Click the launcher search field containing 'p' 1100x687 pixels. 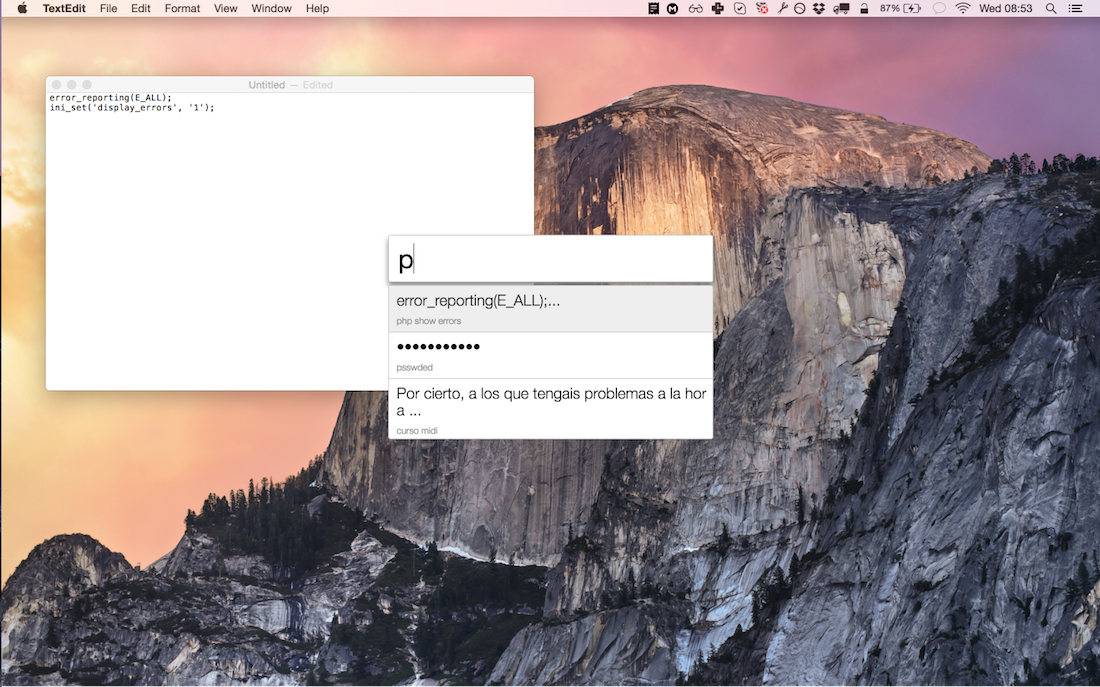pyautogui.click(x=551, y=259)
